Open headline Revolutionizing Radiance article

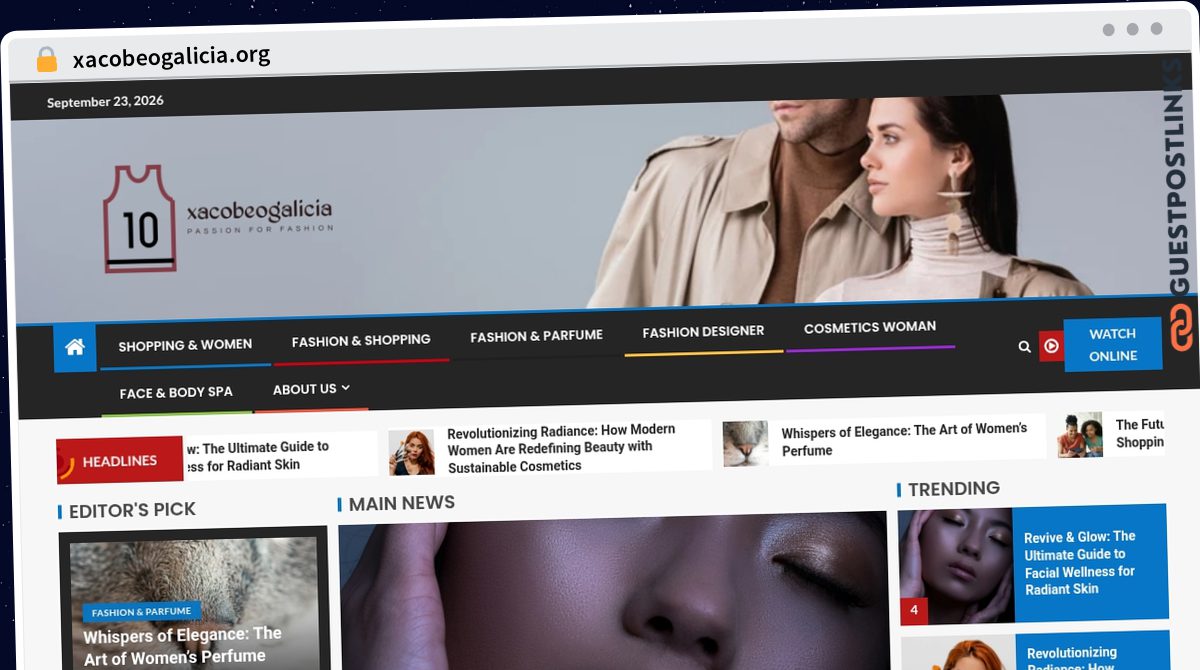(561, 448)
